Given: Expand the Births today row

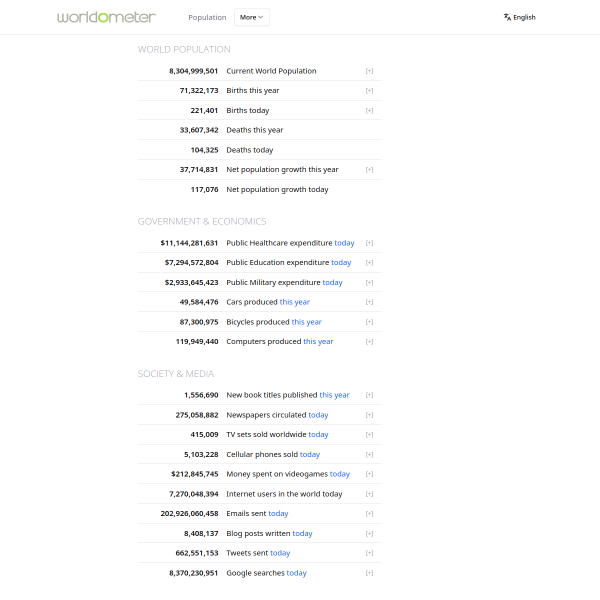Looking at the screenshot, I should click(x=369, y=111).
